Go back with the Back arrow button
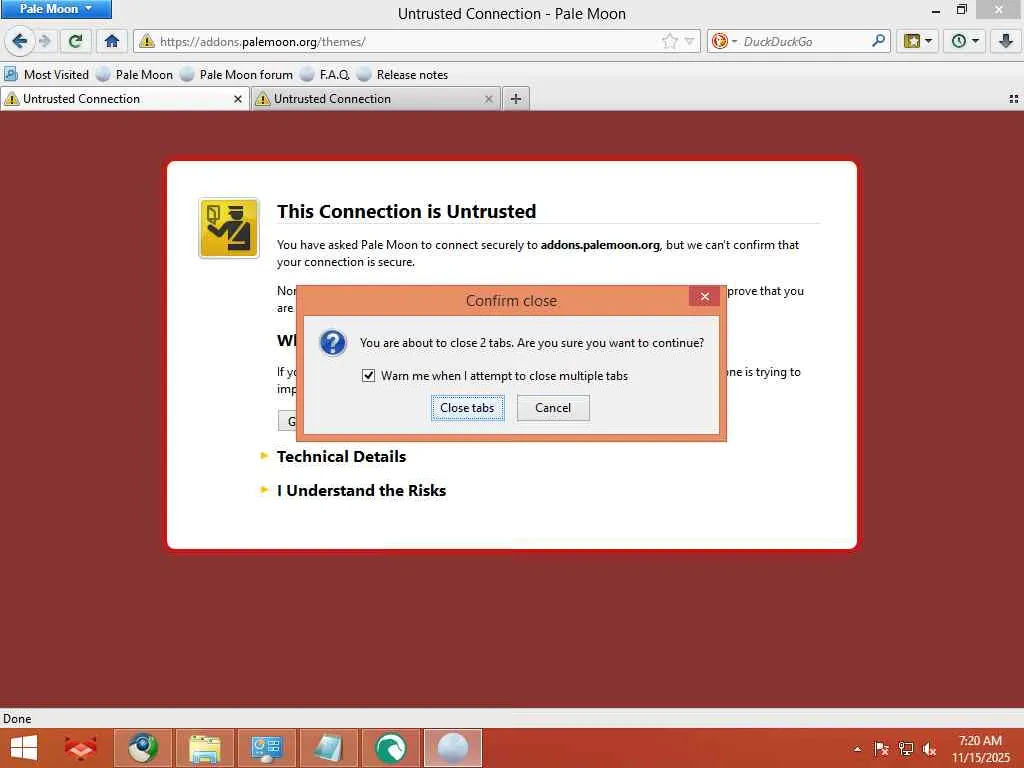Screen dimensions: 1024x768 pos(20,41)
